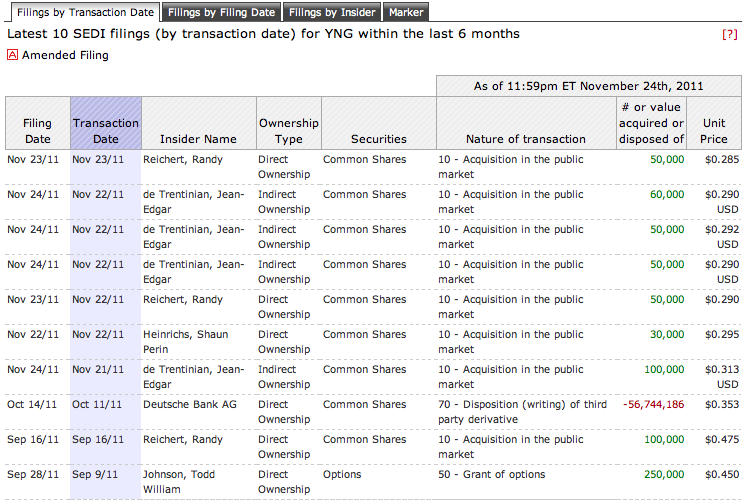This screenshot has height=504, width=747.
Task: Click the Amended Filing legend icon
Action: tap(13, 56)
